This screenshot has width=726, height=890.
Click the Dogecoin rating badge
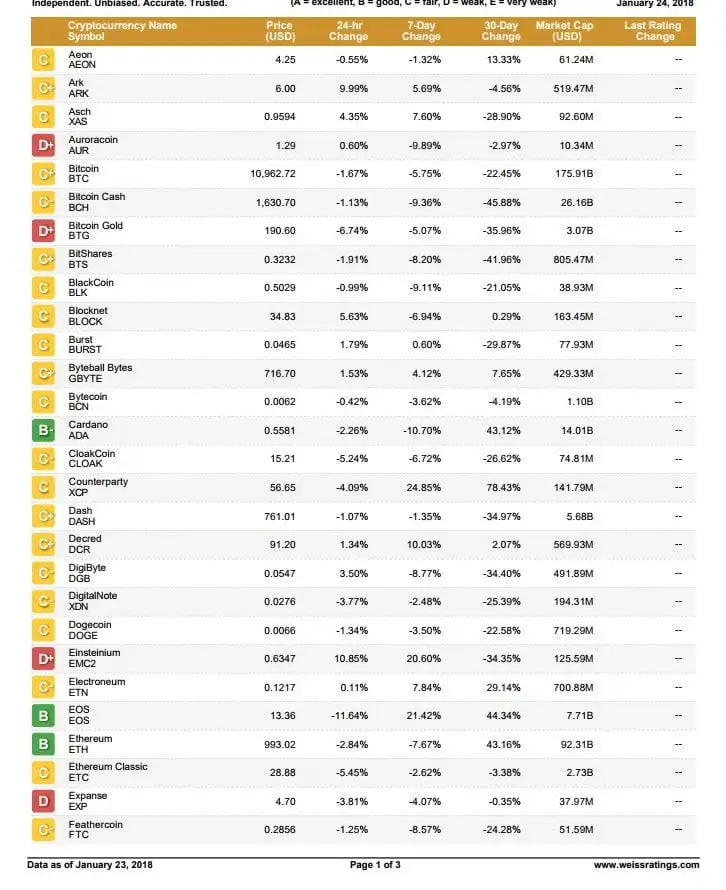[x=44, y=630]
